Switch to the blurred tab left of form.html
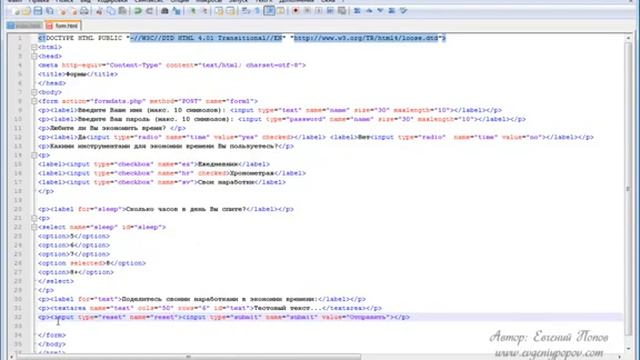 [25, 25]
